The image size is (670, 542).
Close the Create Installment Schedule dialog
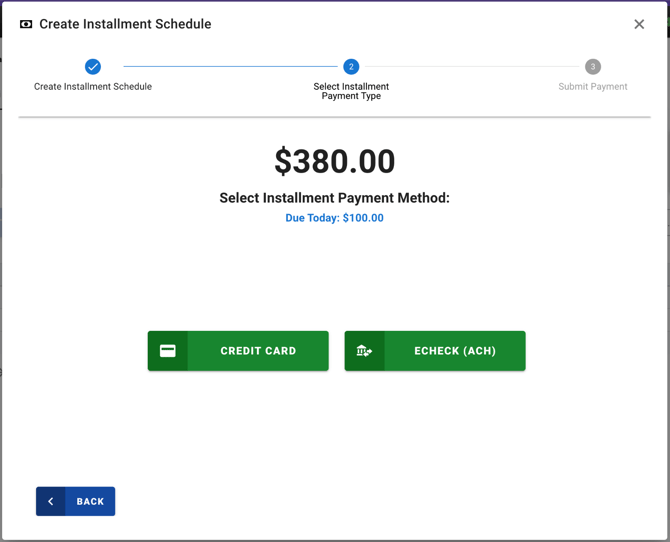(x=639, y=24)
